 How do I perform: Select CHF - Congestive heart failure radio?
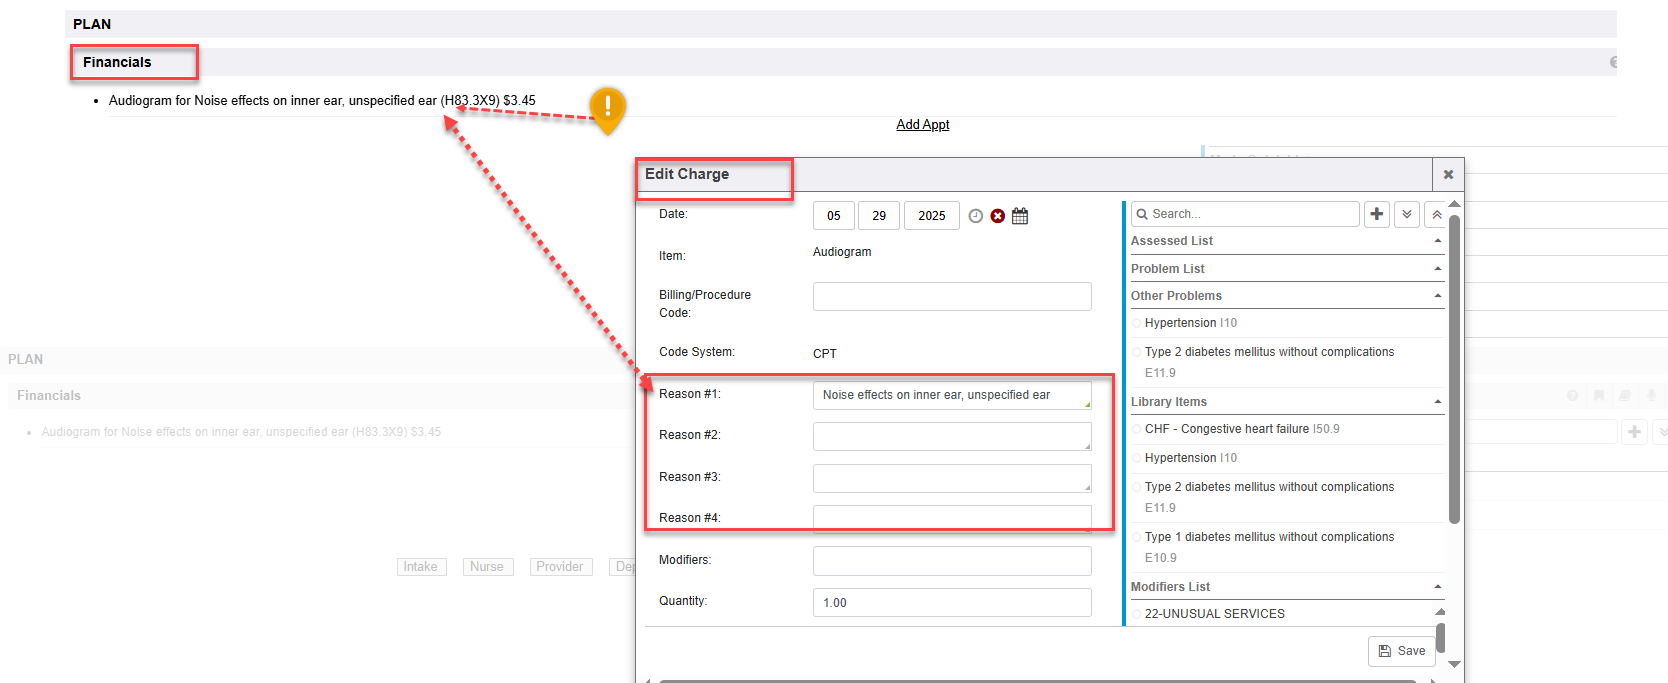pyautogui.click(x=1138, y=429)
